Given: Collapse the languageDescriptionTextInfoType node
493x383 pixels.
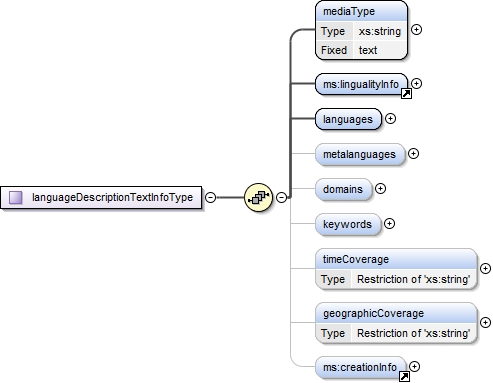Looking at the screenshot, I should point(210,197).
